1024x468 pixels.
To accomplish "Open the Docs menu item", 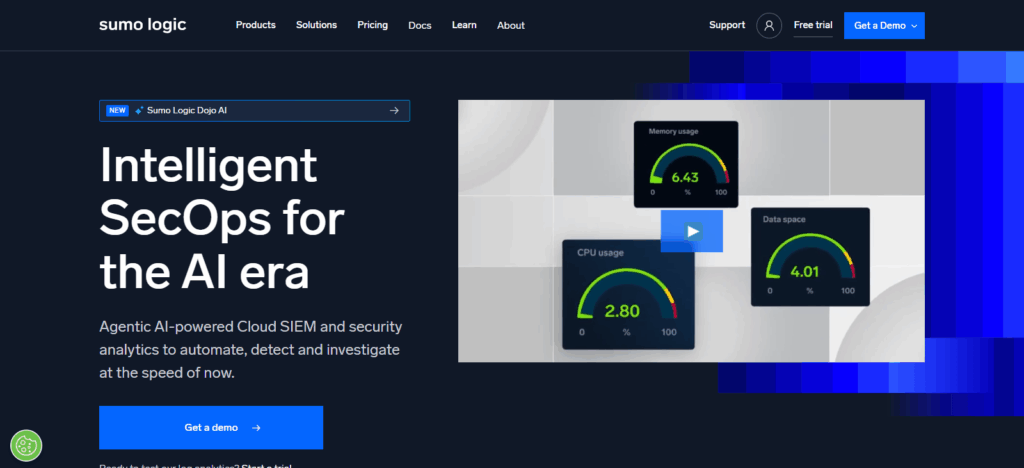I will pyautogui.click(x=420, y=26).
